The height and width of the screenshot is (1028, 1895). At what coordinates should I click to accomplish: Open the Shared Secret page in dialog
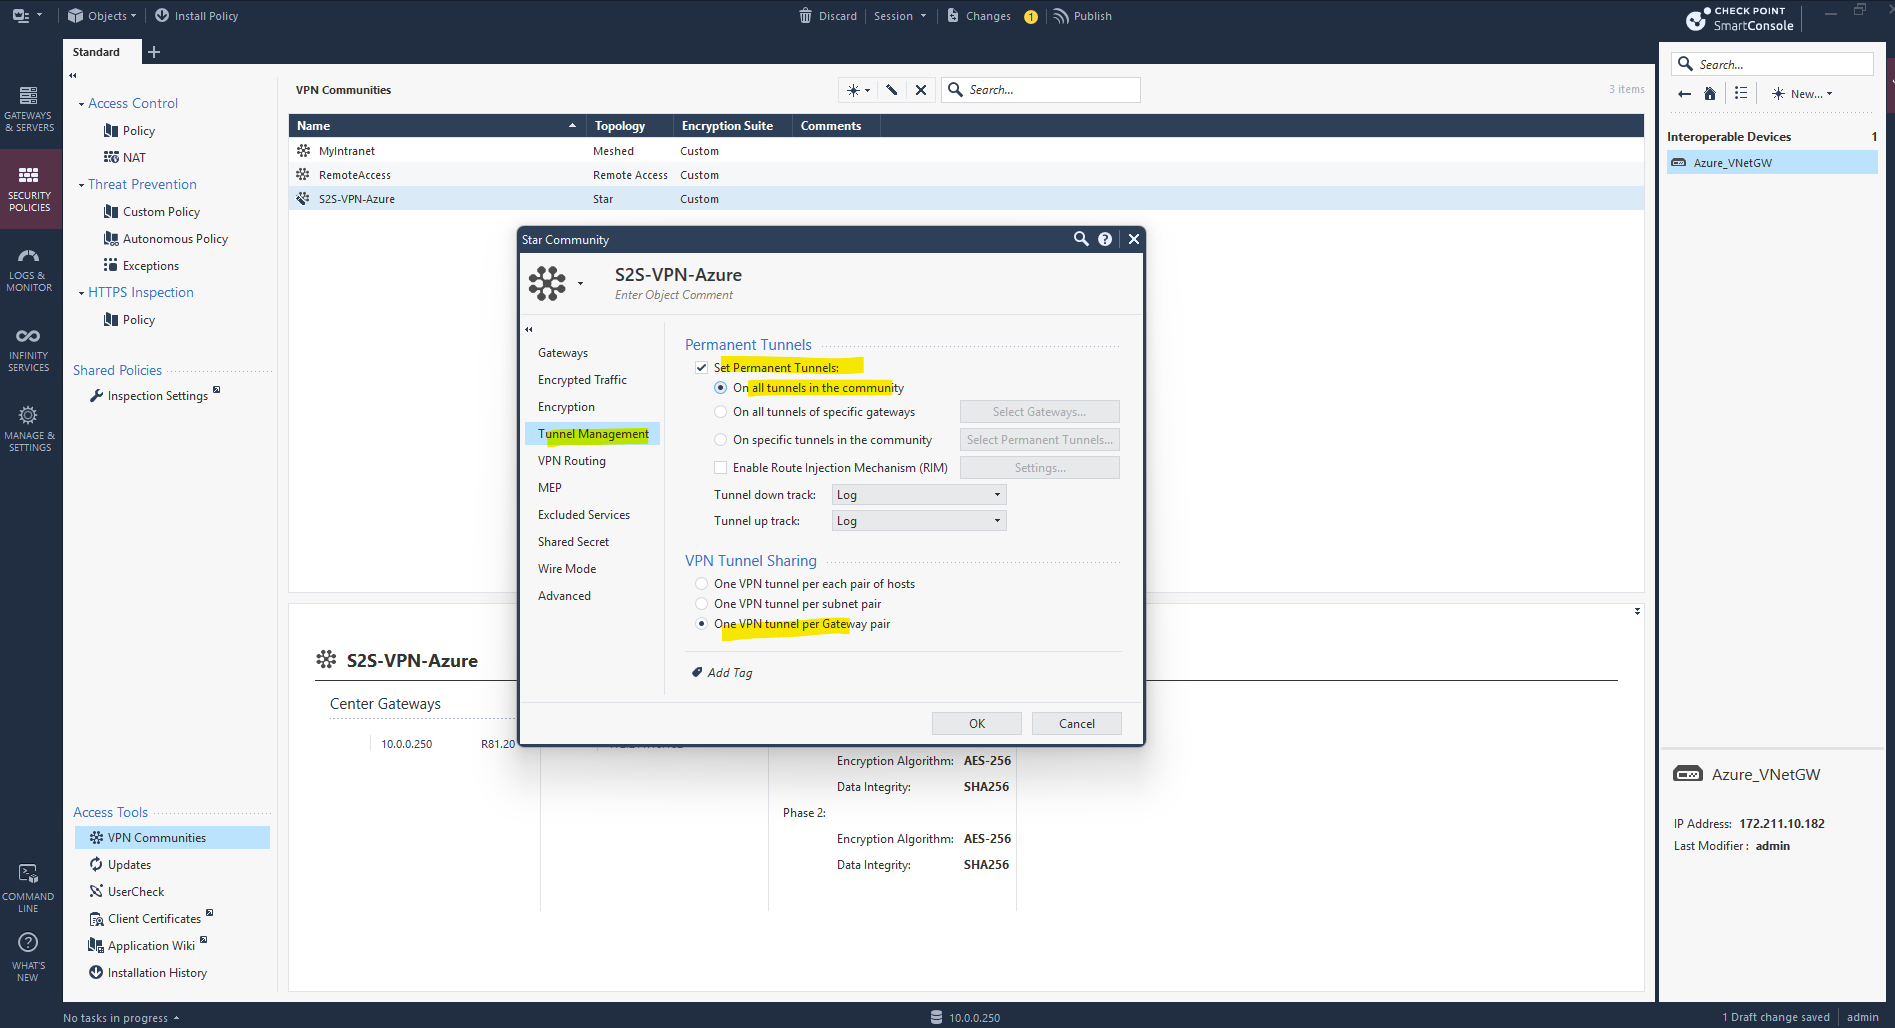point(573,542)
